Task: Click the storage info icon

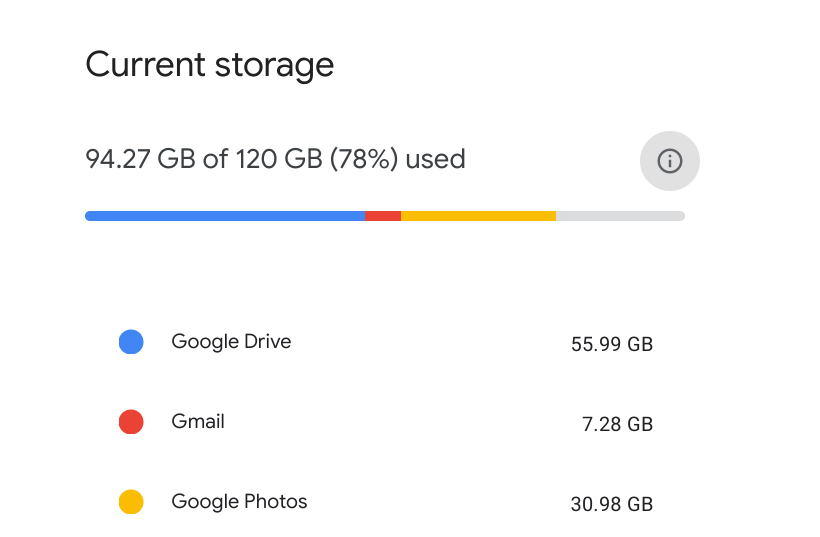Action: [x=669, y=160]
